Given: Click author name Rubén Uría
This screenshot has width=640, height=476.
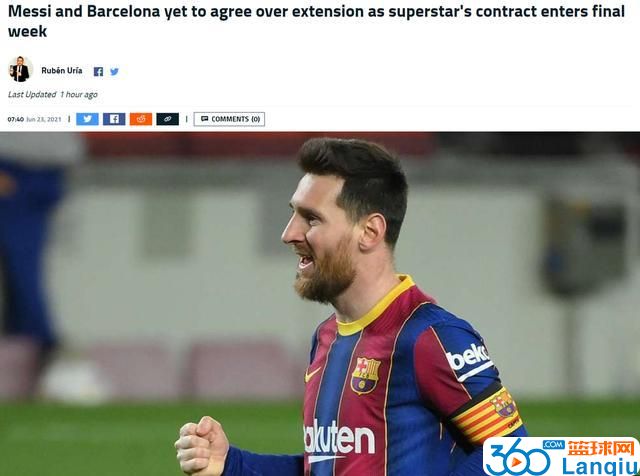Looking at the screenshot, I should point(62,71).
